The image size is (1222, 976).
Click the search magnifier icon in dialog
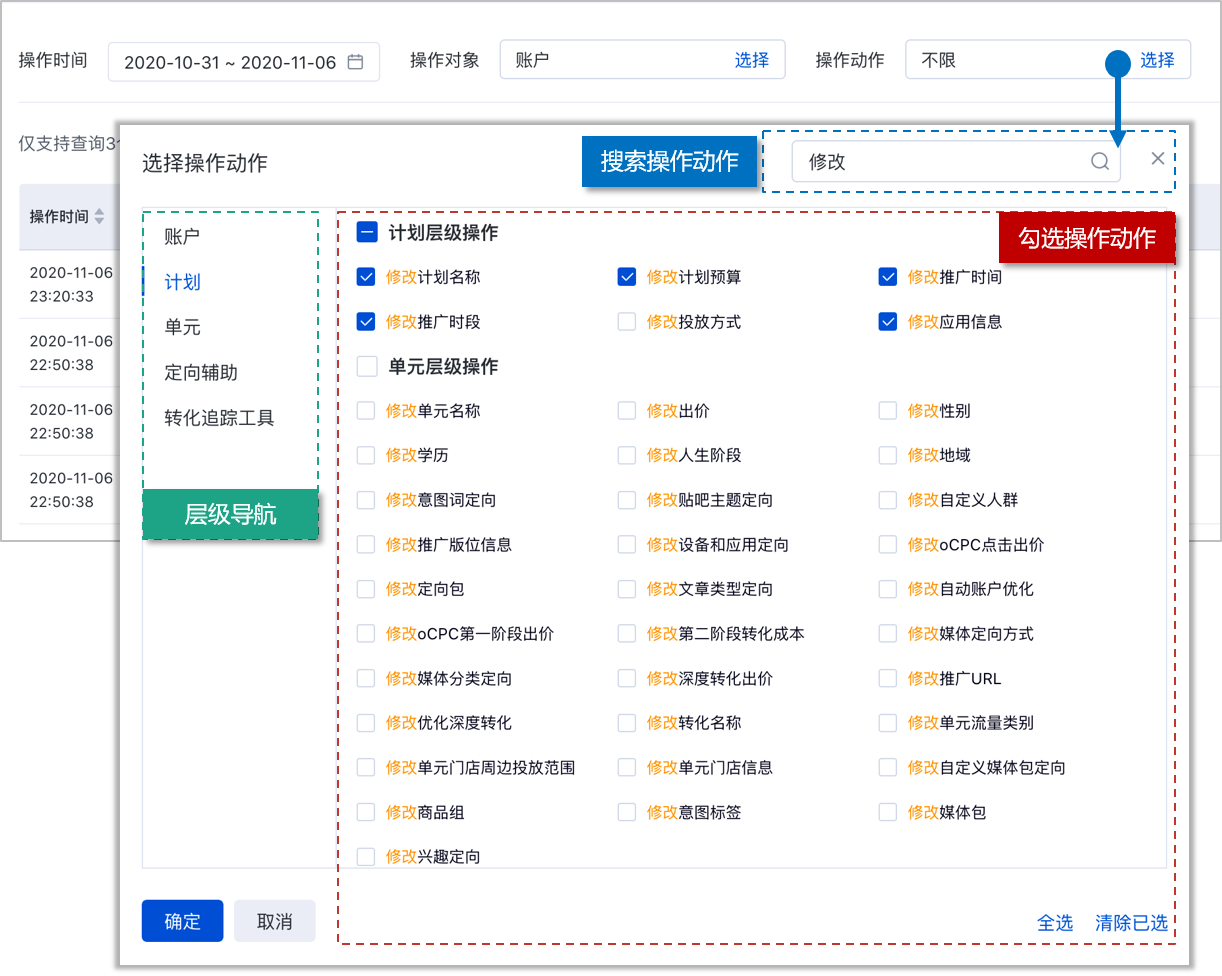pos(1099,162)
